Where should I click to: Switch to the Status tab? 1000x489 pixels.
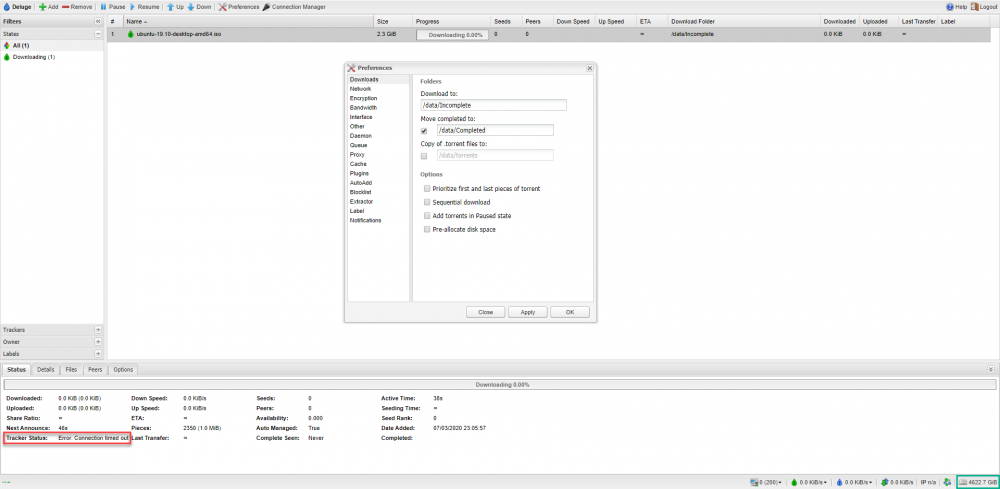[17, 369]
